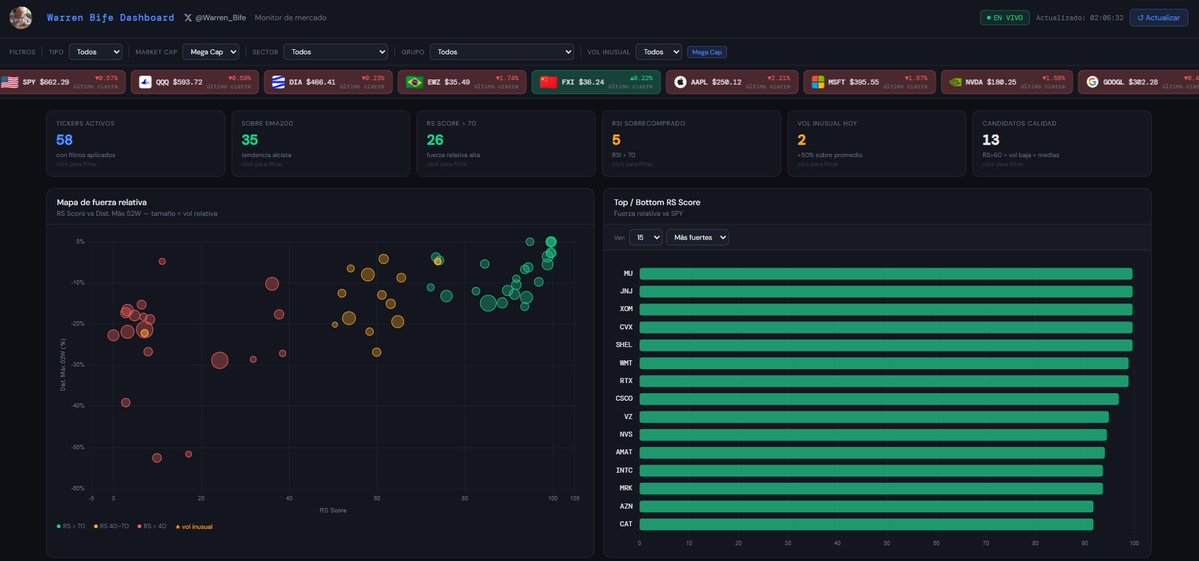Image resolution: width=1199 pixels, height=561 pixels.
Task: Click the EN VIVO live status badge
Action: pyautogui.click(x=1005, y=18)
